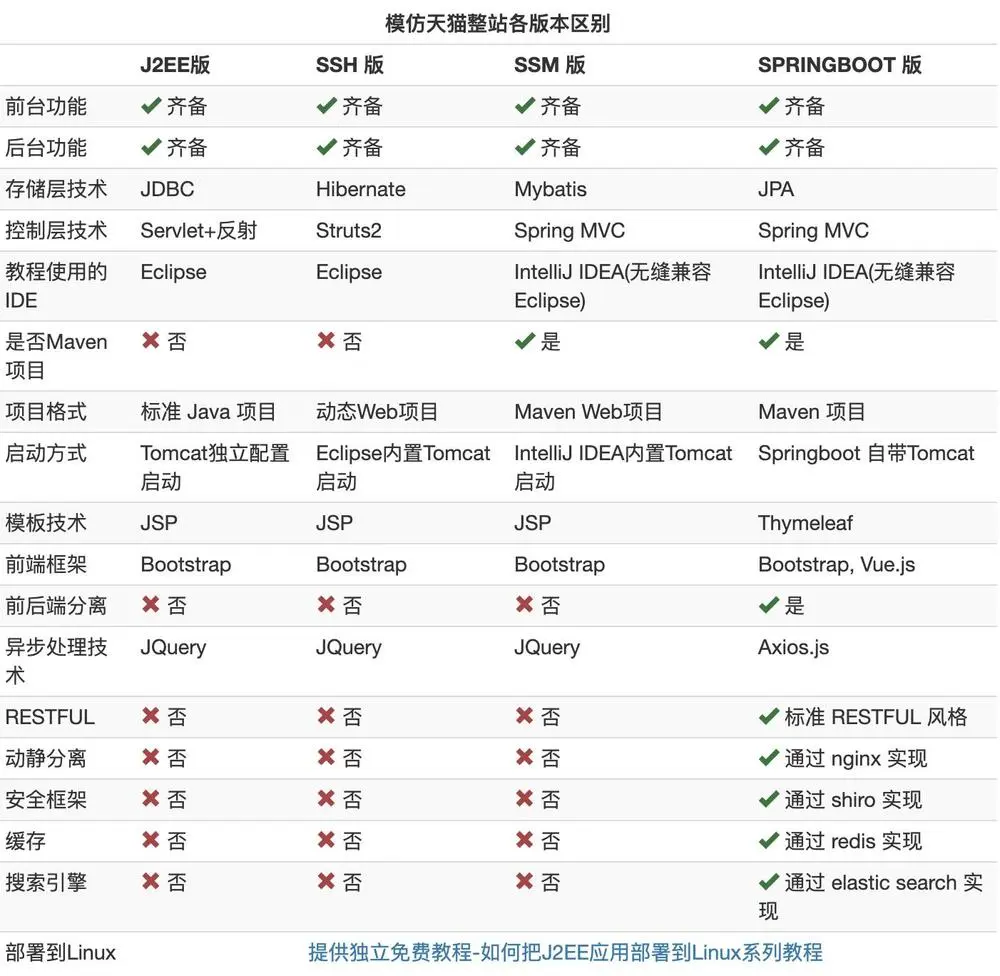Click Bootstrap in the J2EE column
1000x976 pixels.
click(186, 565)
